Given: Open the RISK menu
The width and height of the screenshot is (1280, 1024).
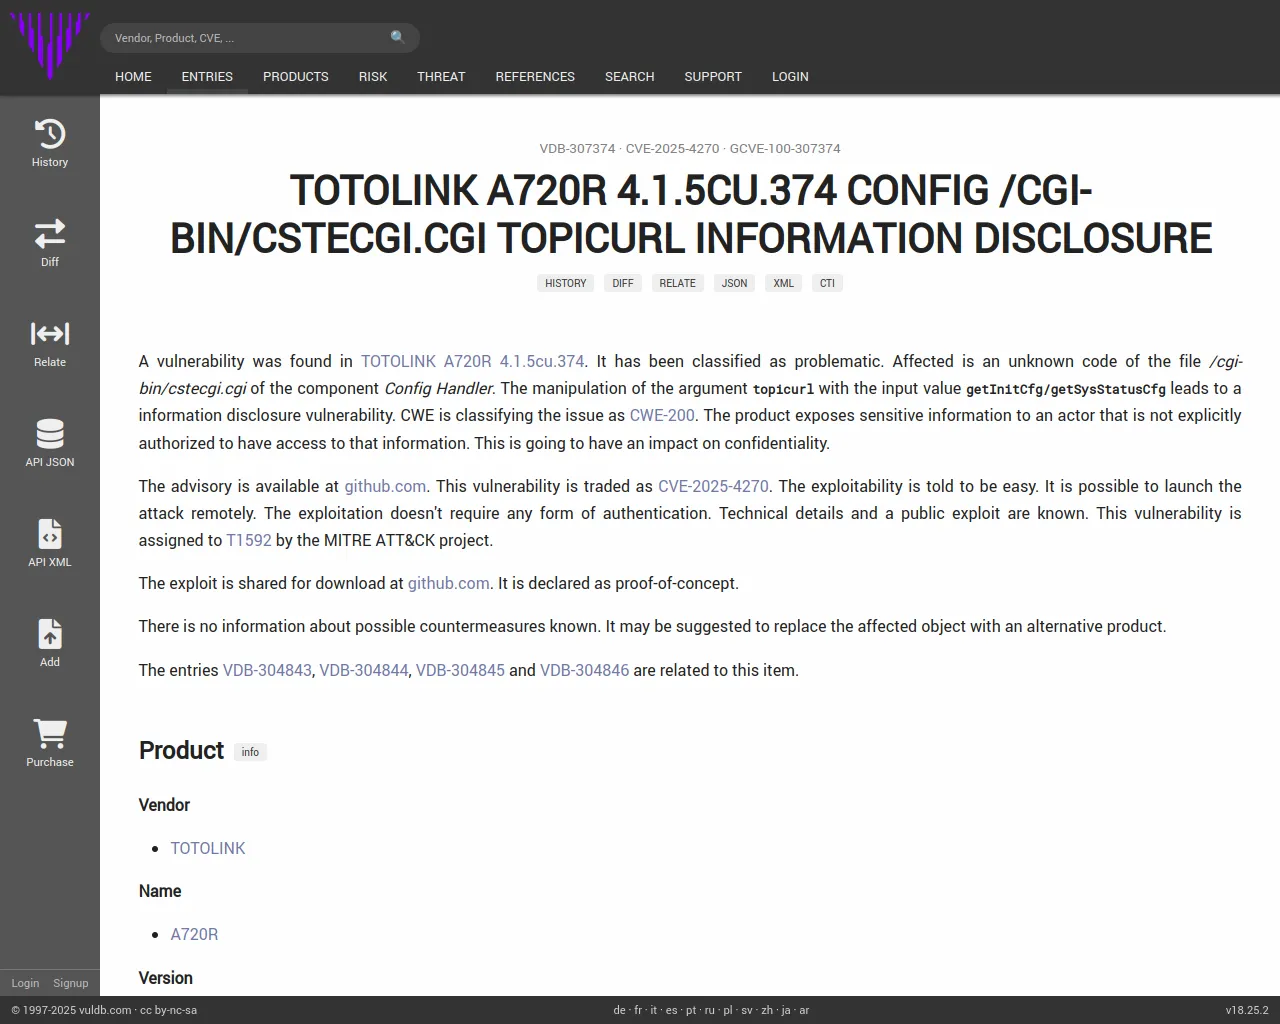Looking at the screenshot, I should pyautogui.click(x=373, y=77).
